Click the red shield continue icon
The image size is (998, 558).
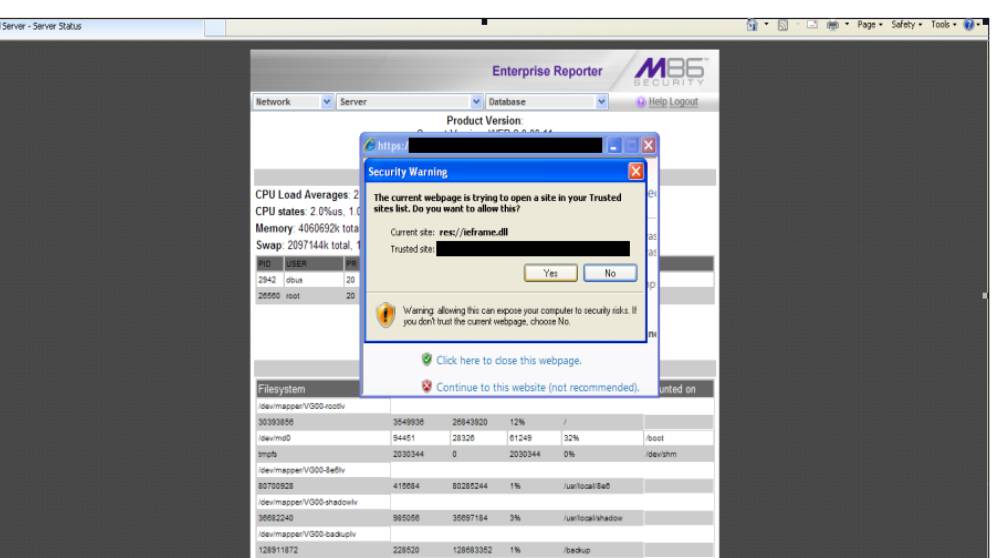[426, 387]
